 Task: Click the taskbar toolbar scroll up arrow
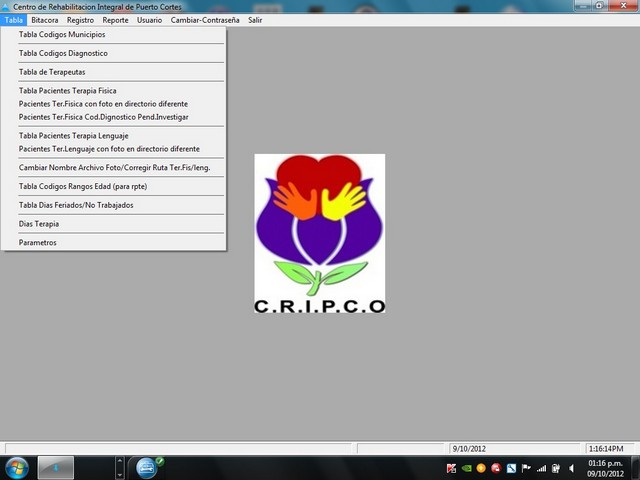(x=120, y=462)
